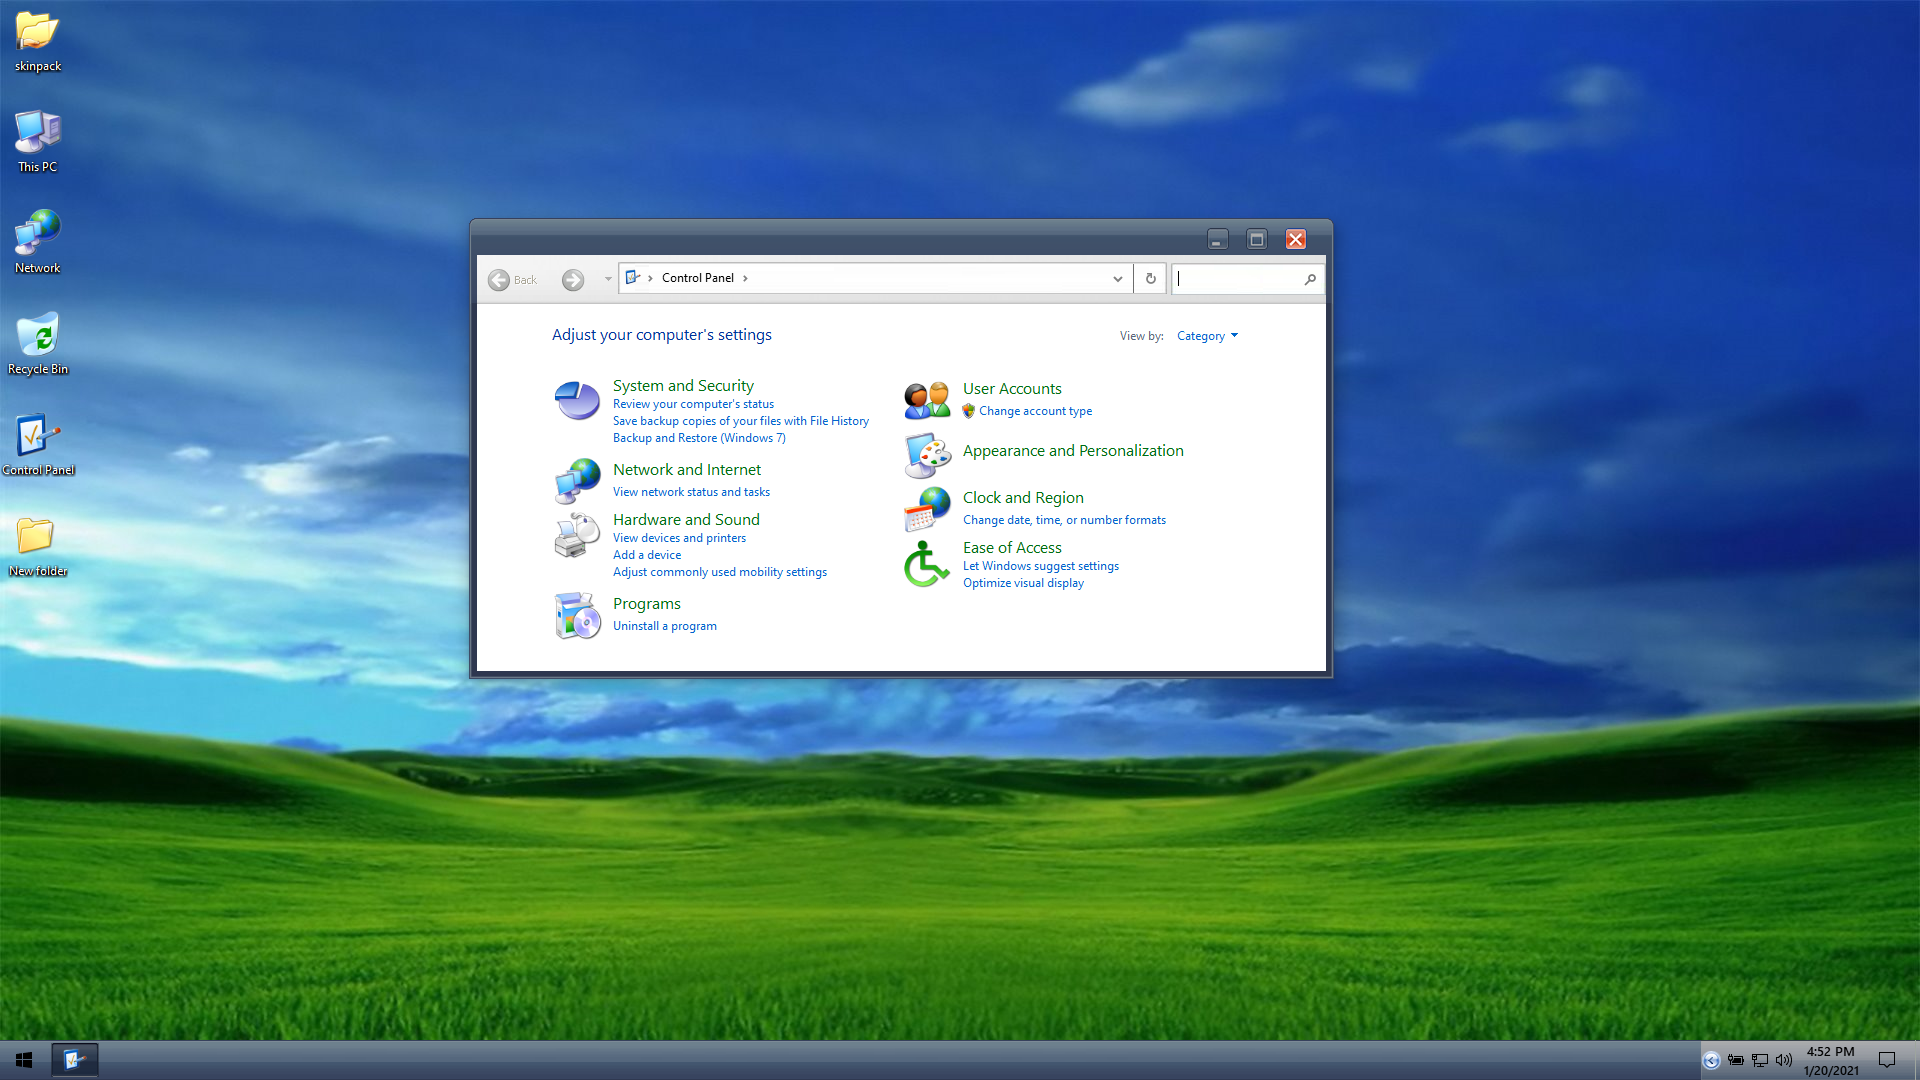Click the Control Panel breadcrumb segment
The width and height of the screenshot is (1920, 1080).
[697, 278]
